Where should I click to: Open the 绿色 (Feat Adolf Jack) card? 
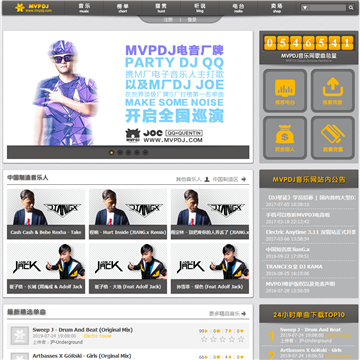tap(210, 268)
